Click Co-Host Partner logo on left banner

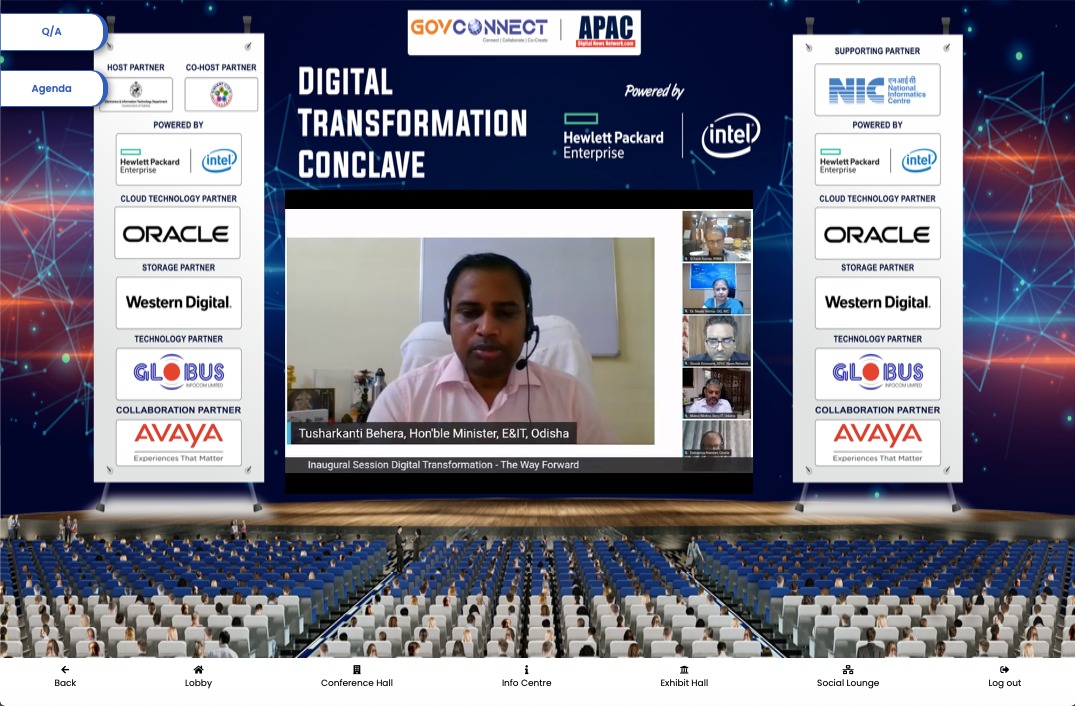tap(221, 94)
